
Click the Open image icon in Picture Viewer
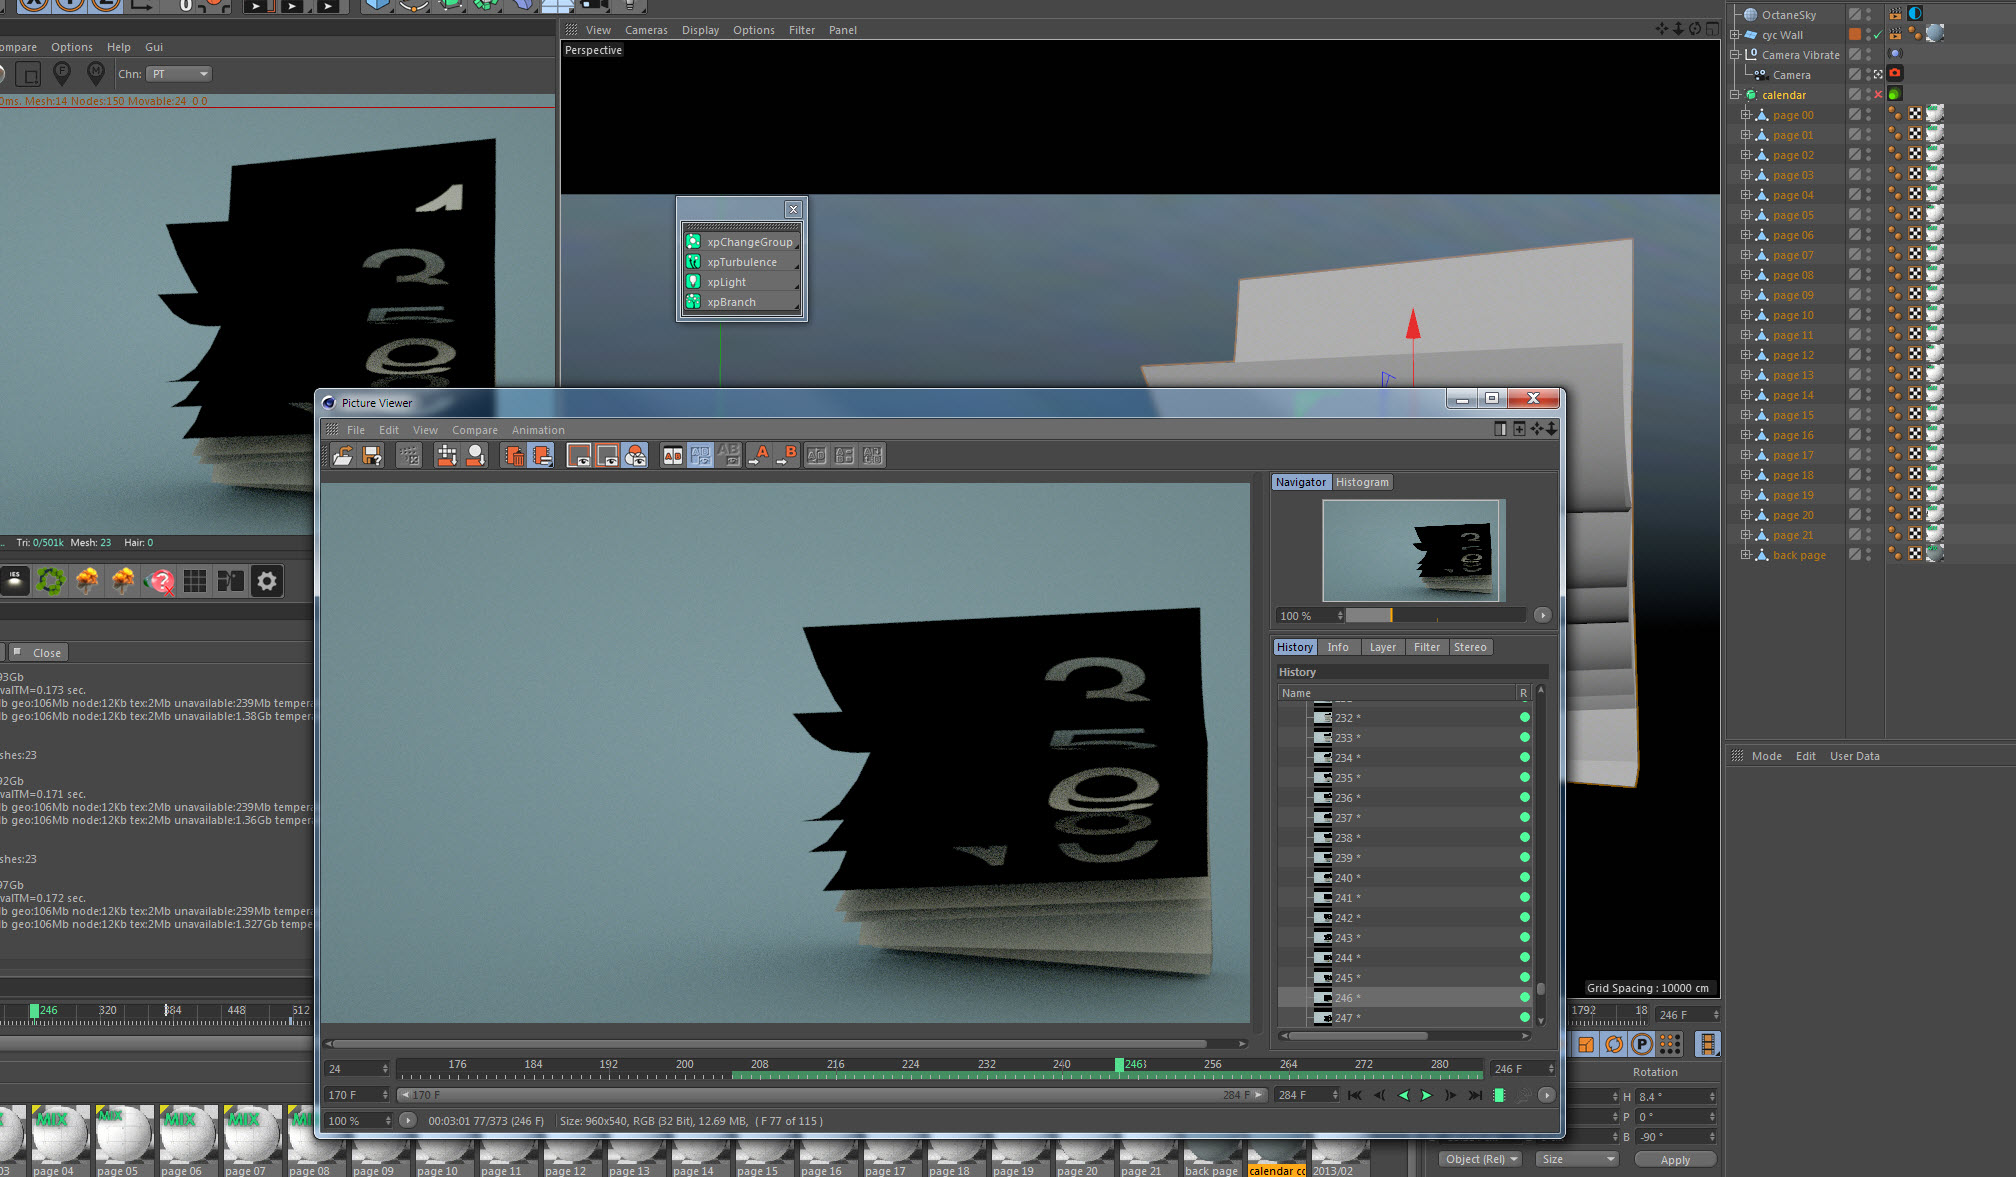tap(343, 456)
